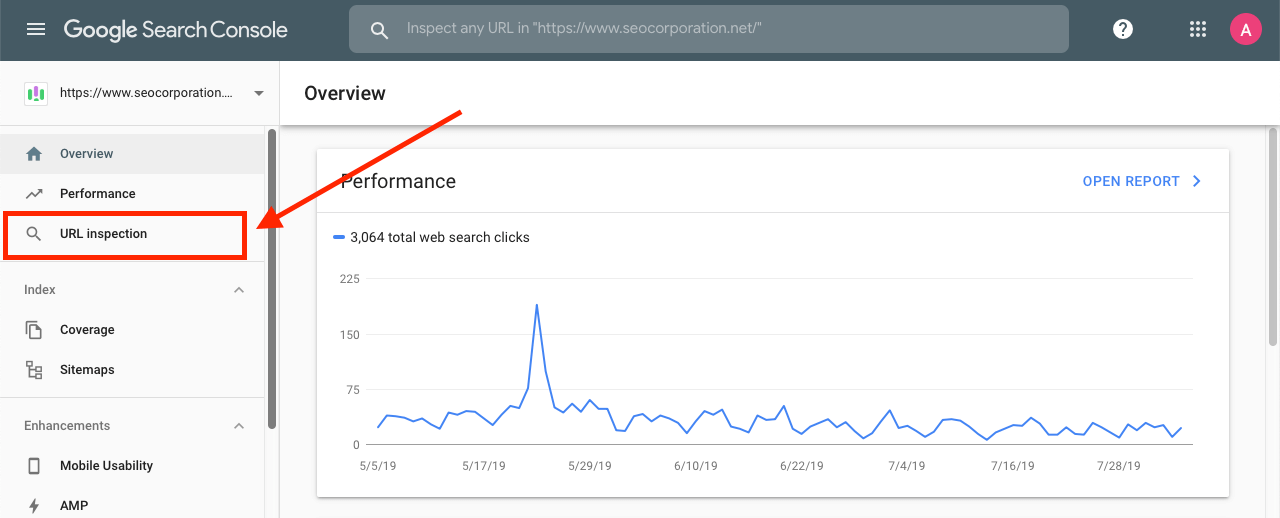Viewport: 1280px width, 518px height.
Task: Click the "Enhancements" section label
Action: (67, 426)
